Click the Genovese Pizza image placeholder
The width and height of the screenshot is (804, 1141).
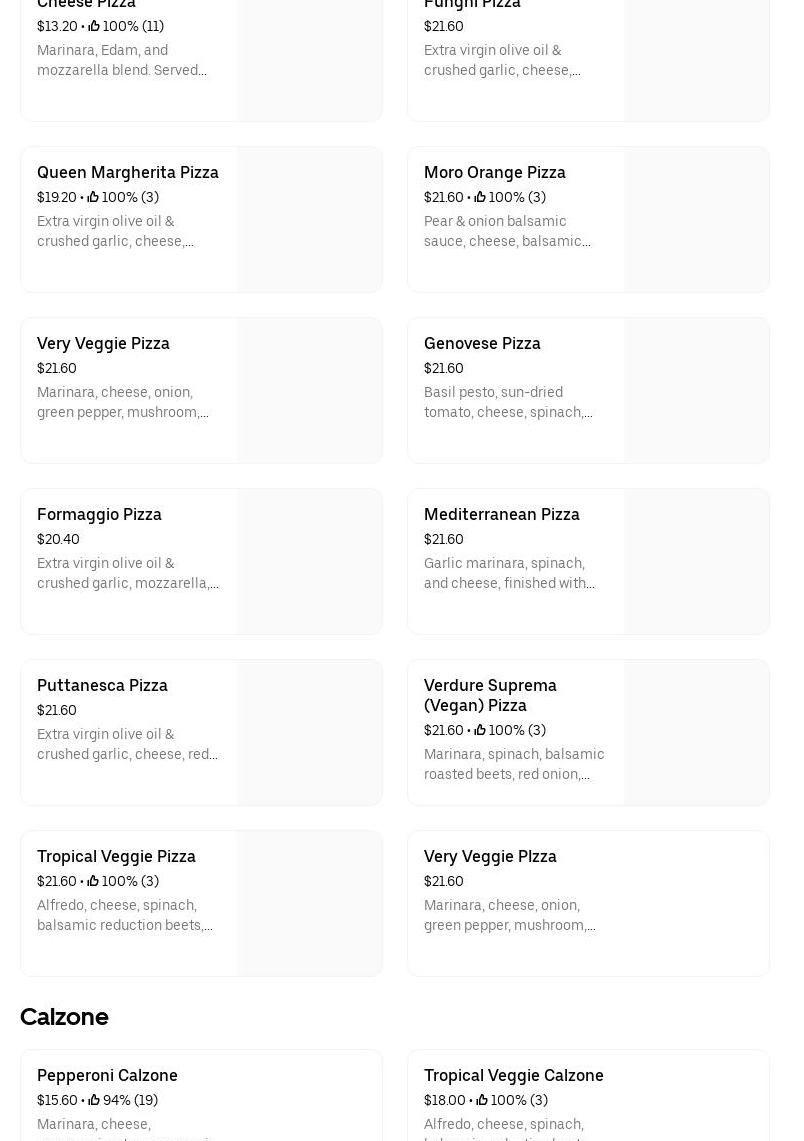click(x=696, y=390)
